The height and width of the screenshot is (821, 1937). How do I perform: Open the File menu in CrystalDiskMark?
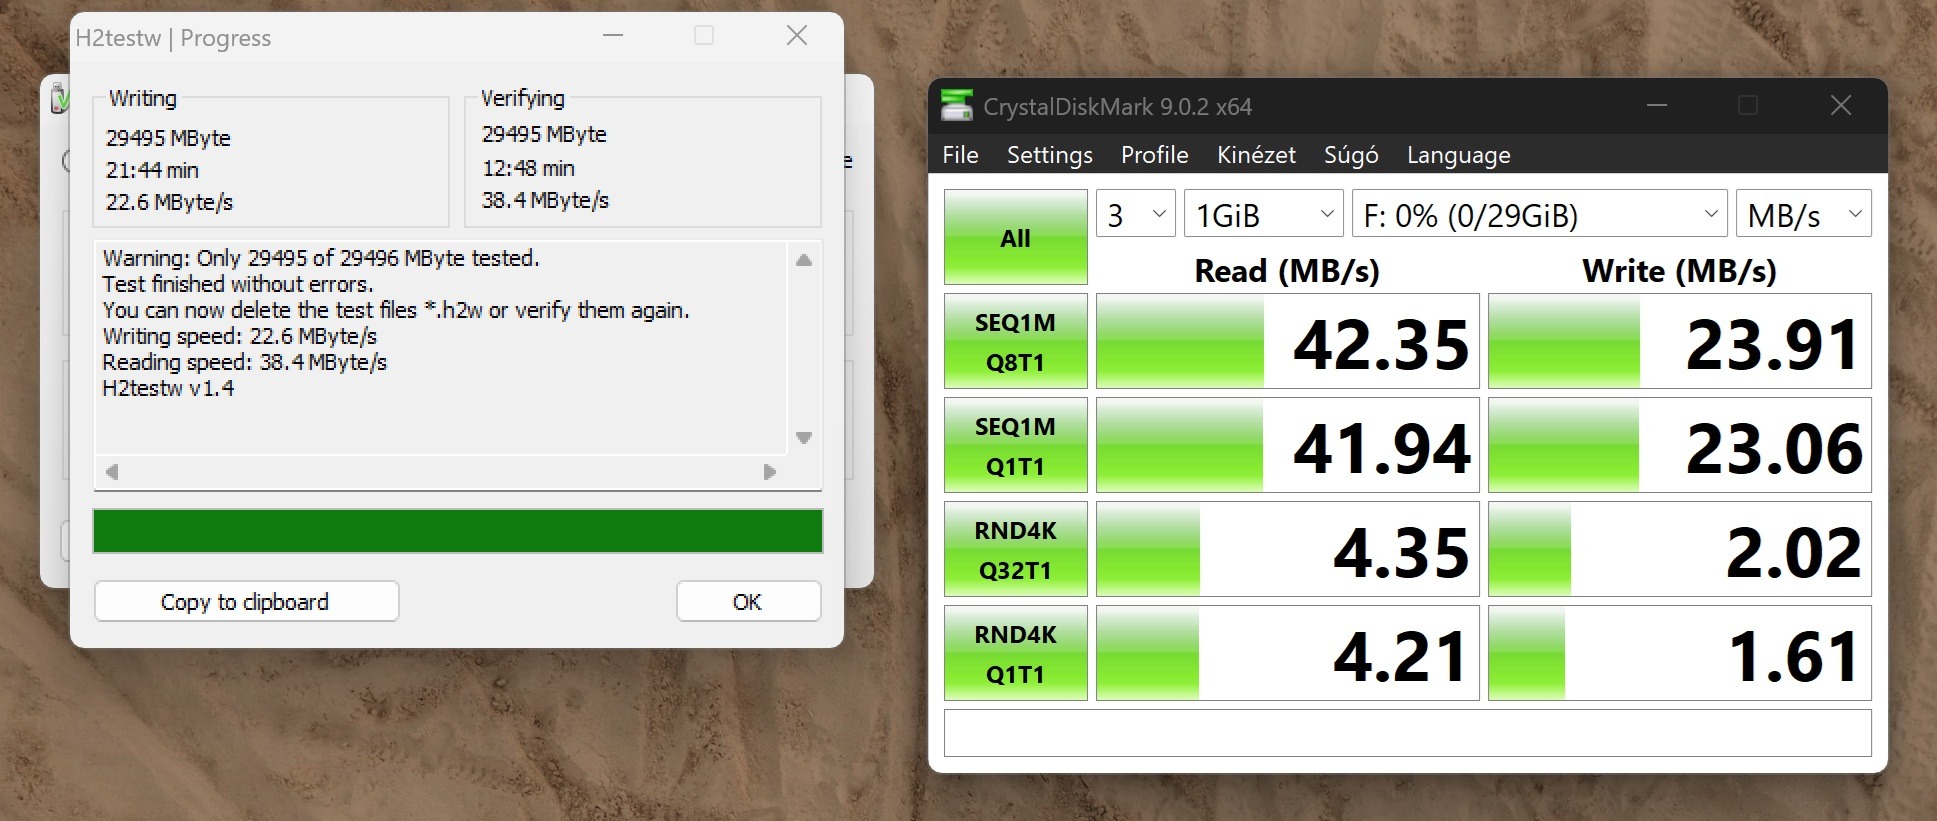coord(960,155)
